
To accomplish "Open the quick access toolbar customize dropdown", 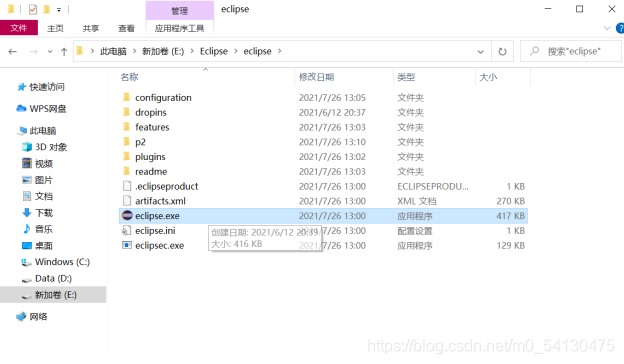I will pos(59,9).
